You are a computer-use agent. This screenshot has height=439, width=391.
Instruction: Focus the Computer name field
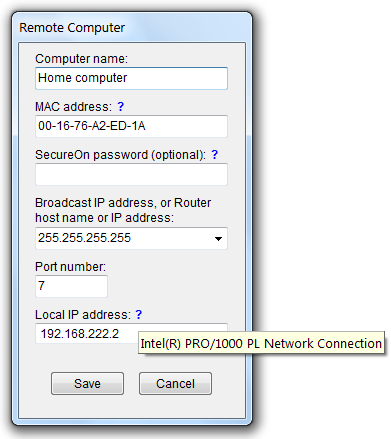(x=131, y=78)
